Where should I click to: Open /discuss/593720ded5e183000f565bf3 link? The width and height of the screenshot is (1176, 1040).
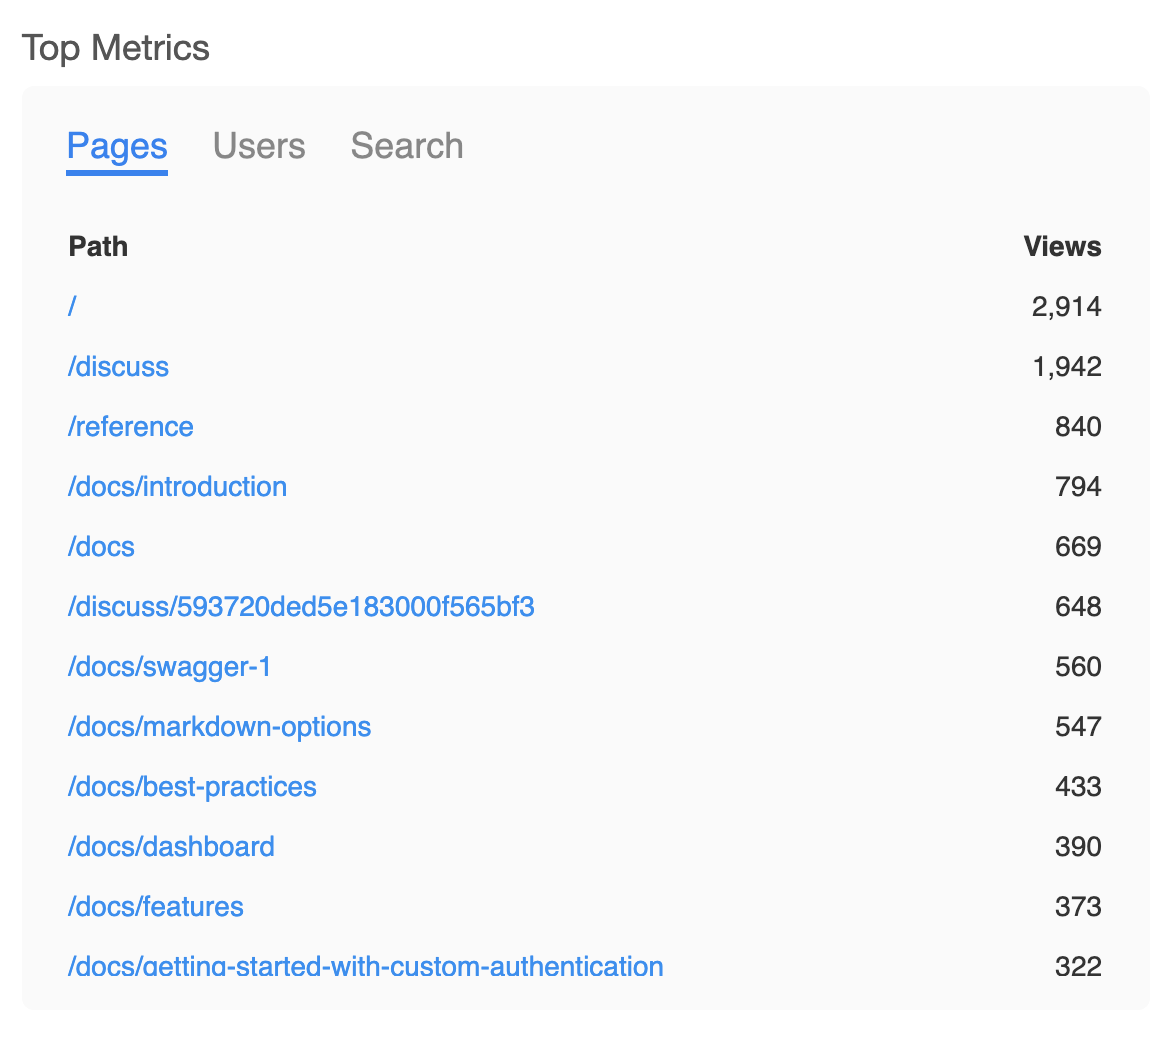pyautogui.click(x=301, y=607)
